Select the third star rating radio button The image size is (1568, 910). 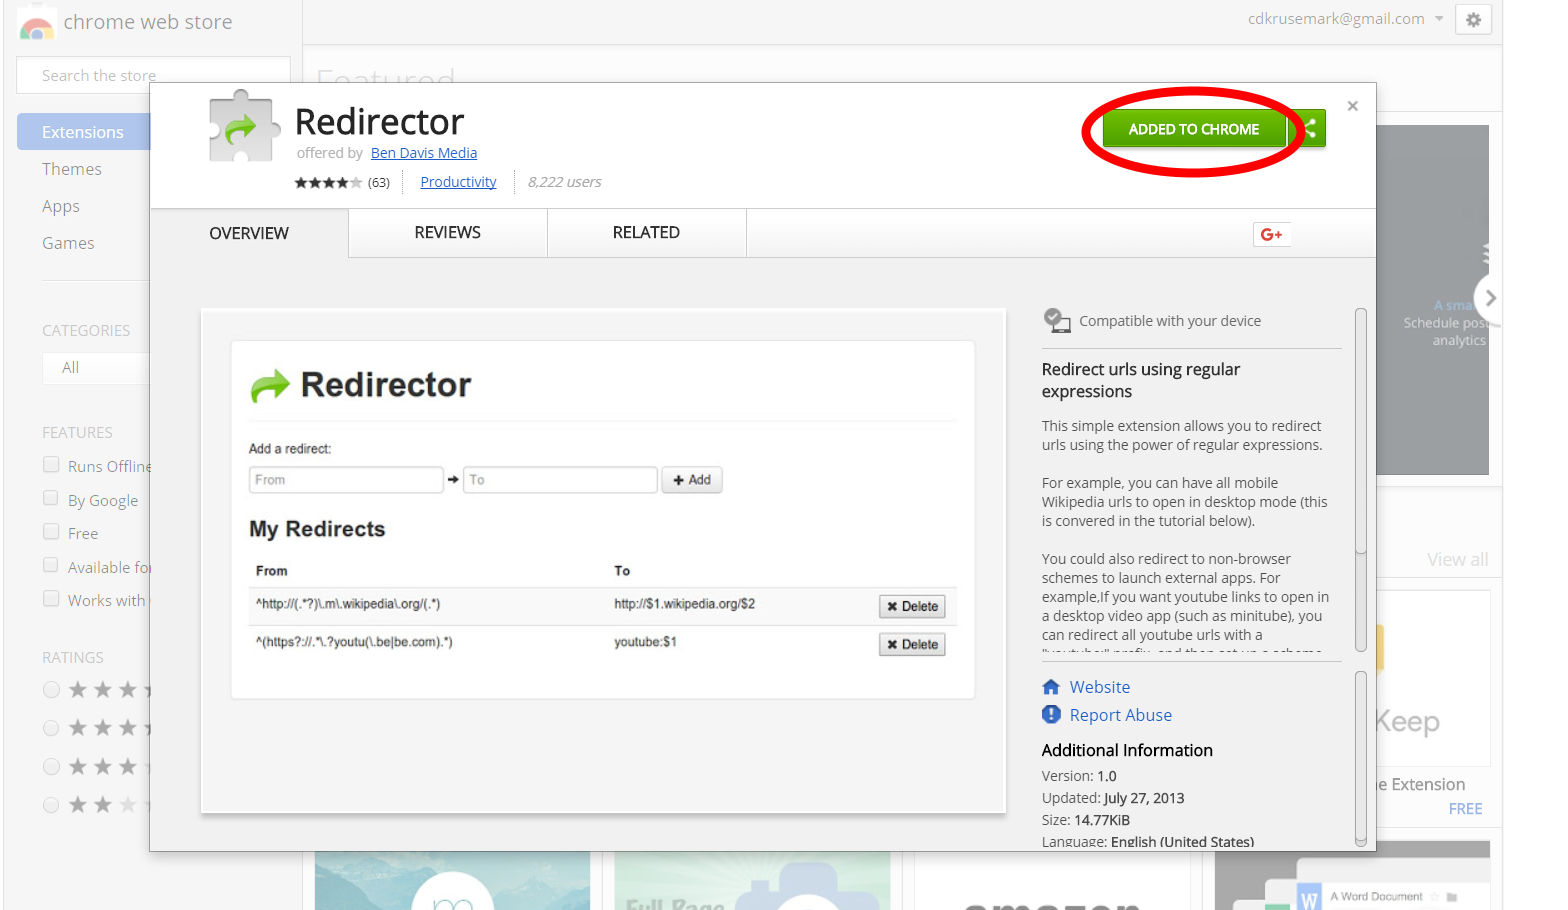coord(51,767)
